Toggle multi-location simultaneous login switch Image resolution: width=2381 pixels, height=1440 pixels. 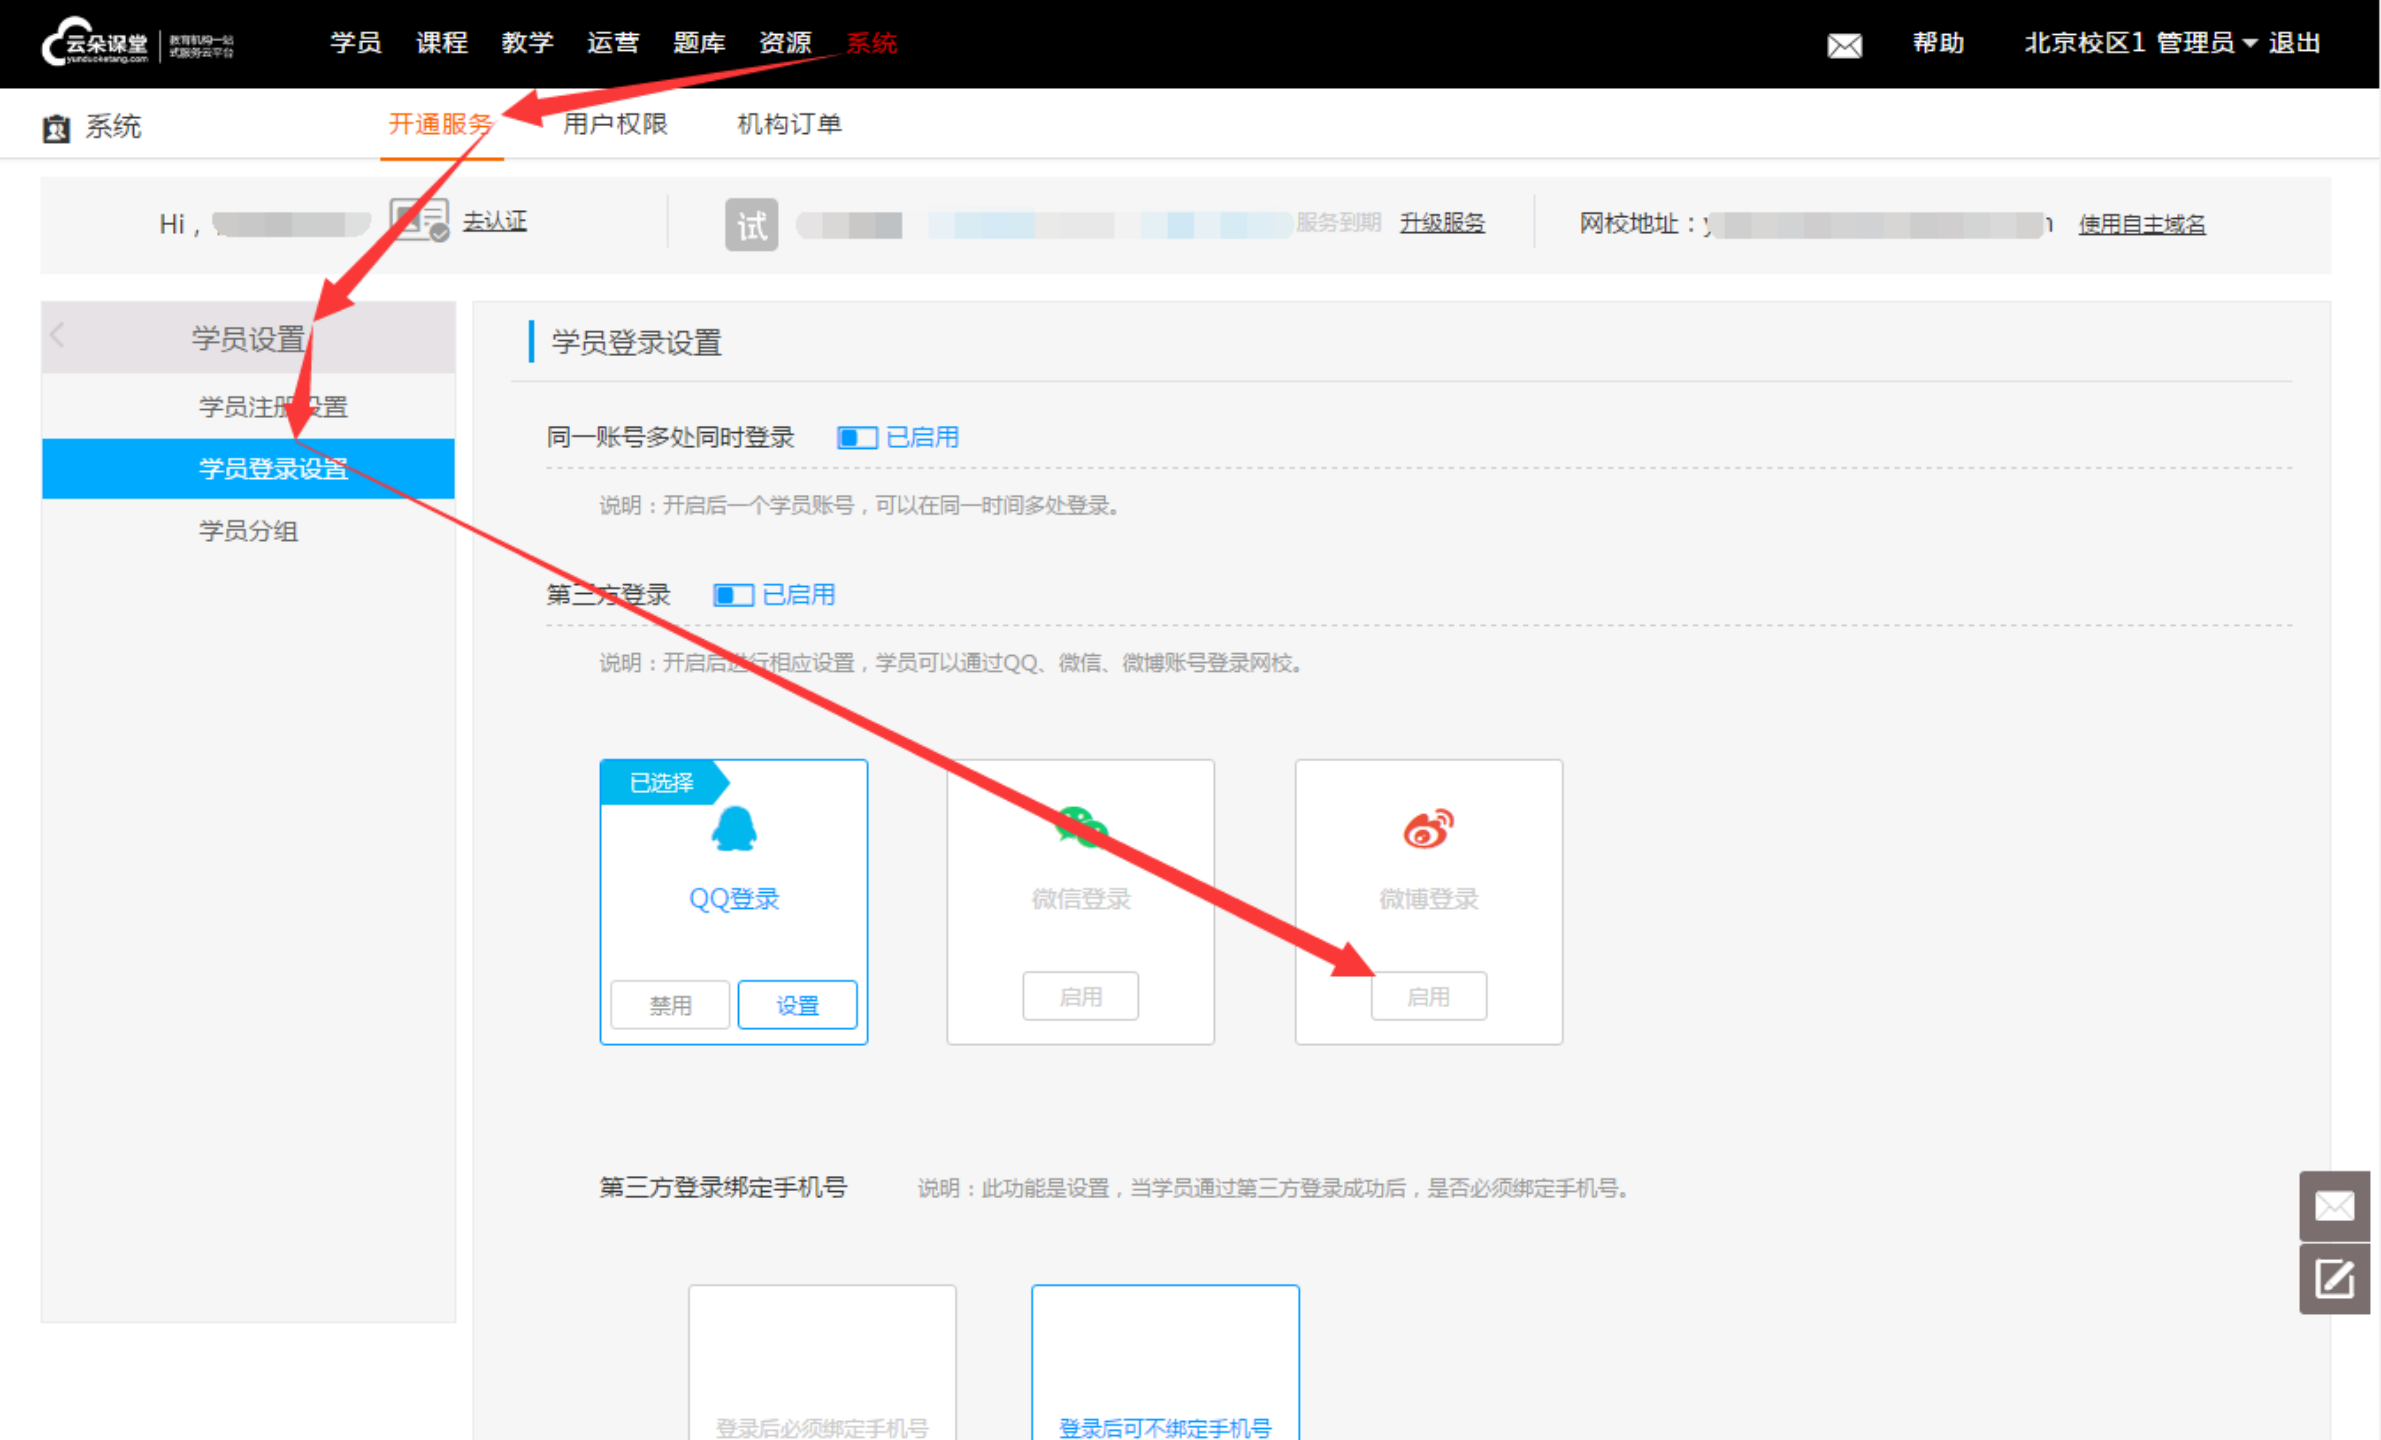pyautogui.click(x=857, y=438)
